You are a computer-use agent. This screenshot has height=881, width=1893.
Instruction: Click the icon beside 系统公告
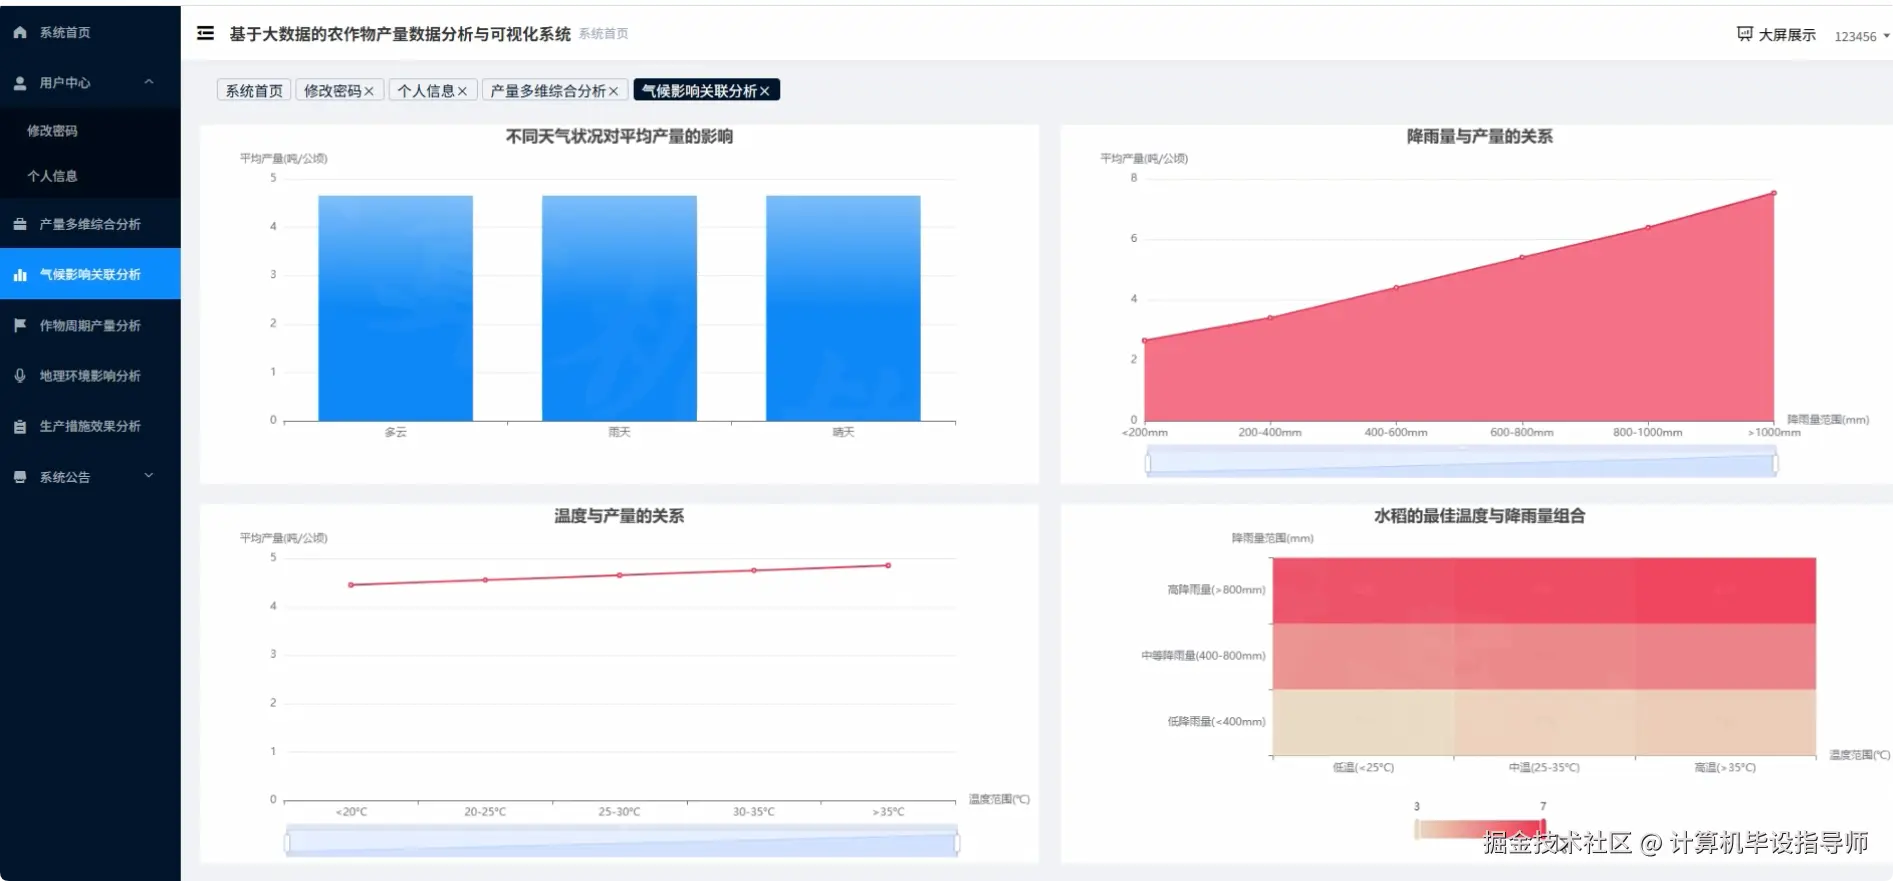pyautogui.click(x=20, y=477)
